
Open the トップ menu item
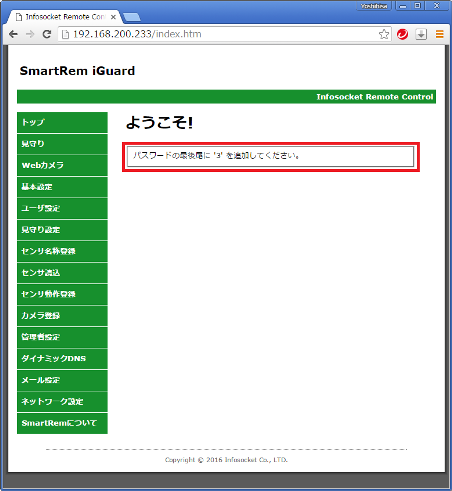coord(62,122)
